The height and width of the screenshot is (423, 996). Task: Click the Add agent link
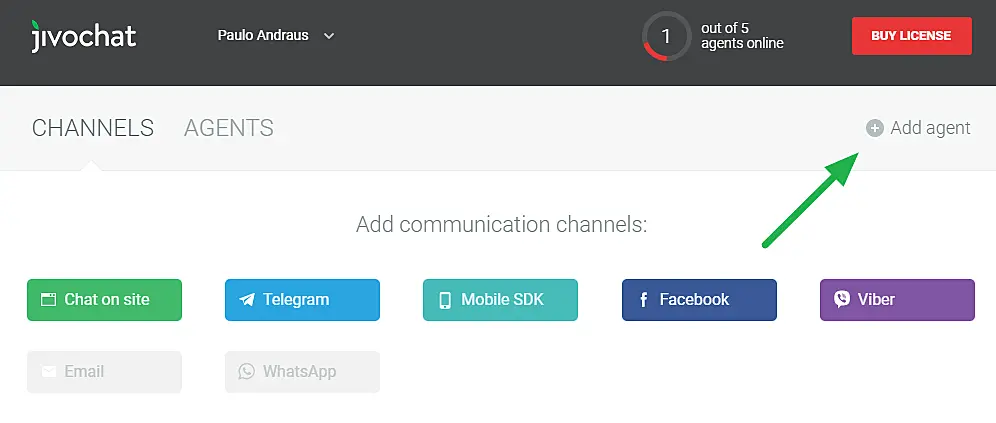pyautogui.click(x=930, y=128)
